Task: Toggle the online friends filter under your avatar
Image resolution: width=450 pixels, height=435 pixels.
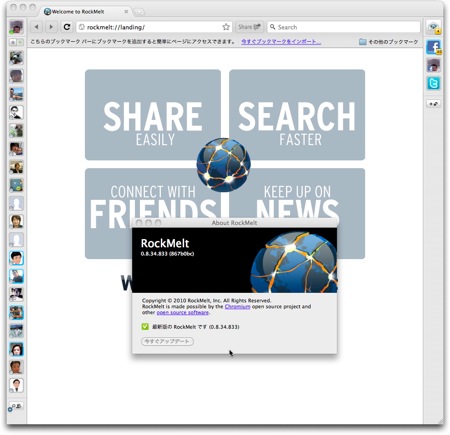Action: click(x=20, y=42)
